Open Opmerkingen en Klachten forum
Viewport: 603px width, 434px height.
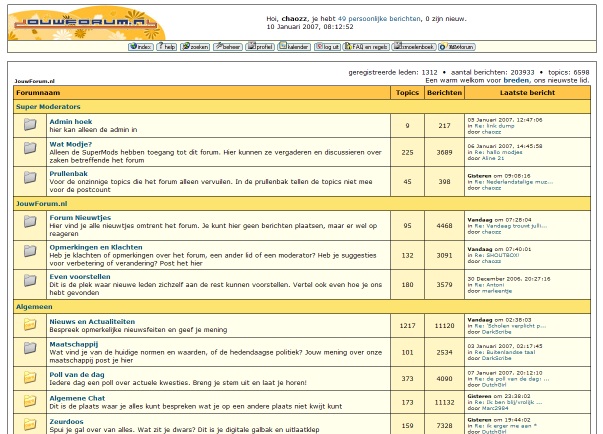96,246
